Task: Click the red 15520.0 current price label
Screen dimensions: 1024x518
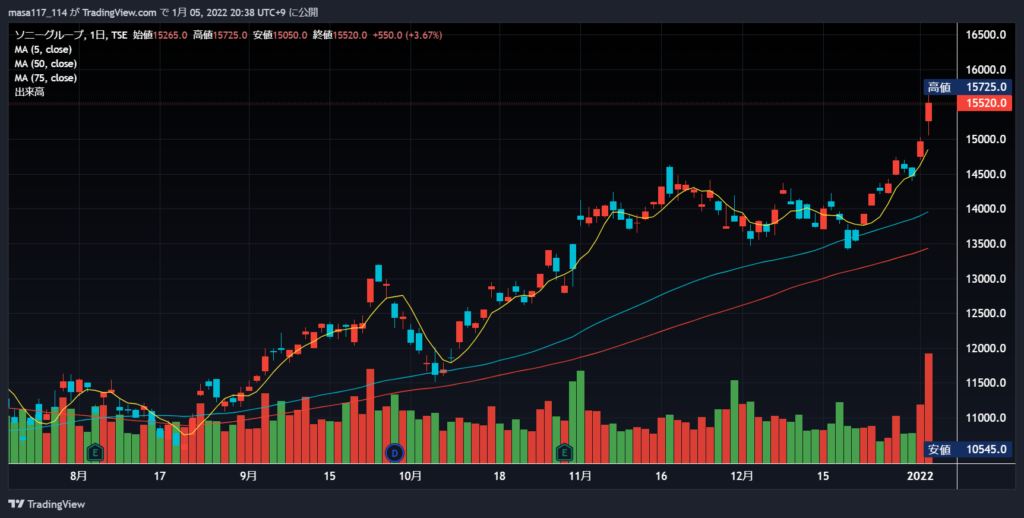Action: coord(984,103)
